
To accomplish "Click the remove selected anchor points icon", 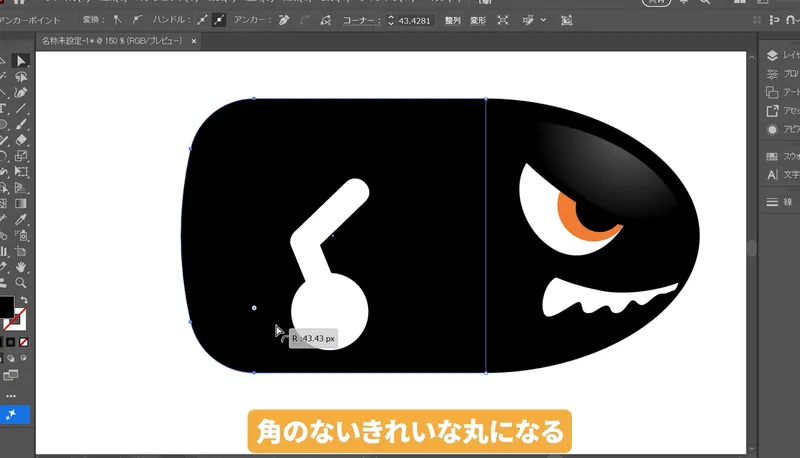I will (284, 19).
